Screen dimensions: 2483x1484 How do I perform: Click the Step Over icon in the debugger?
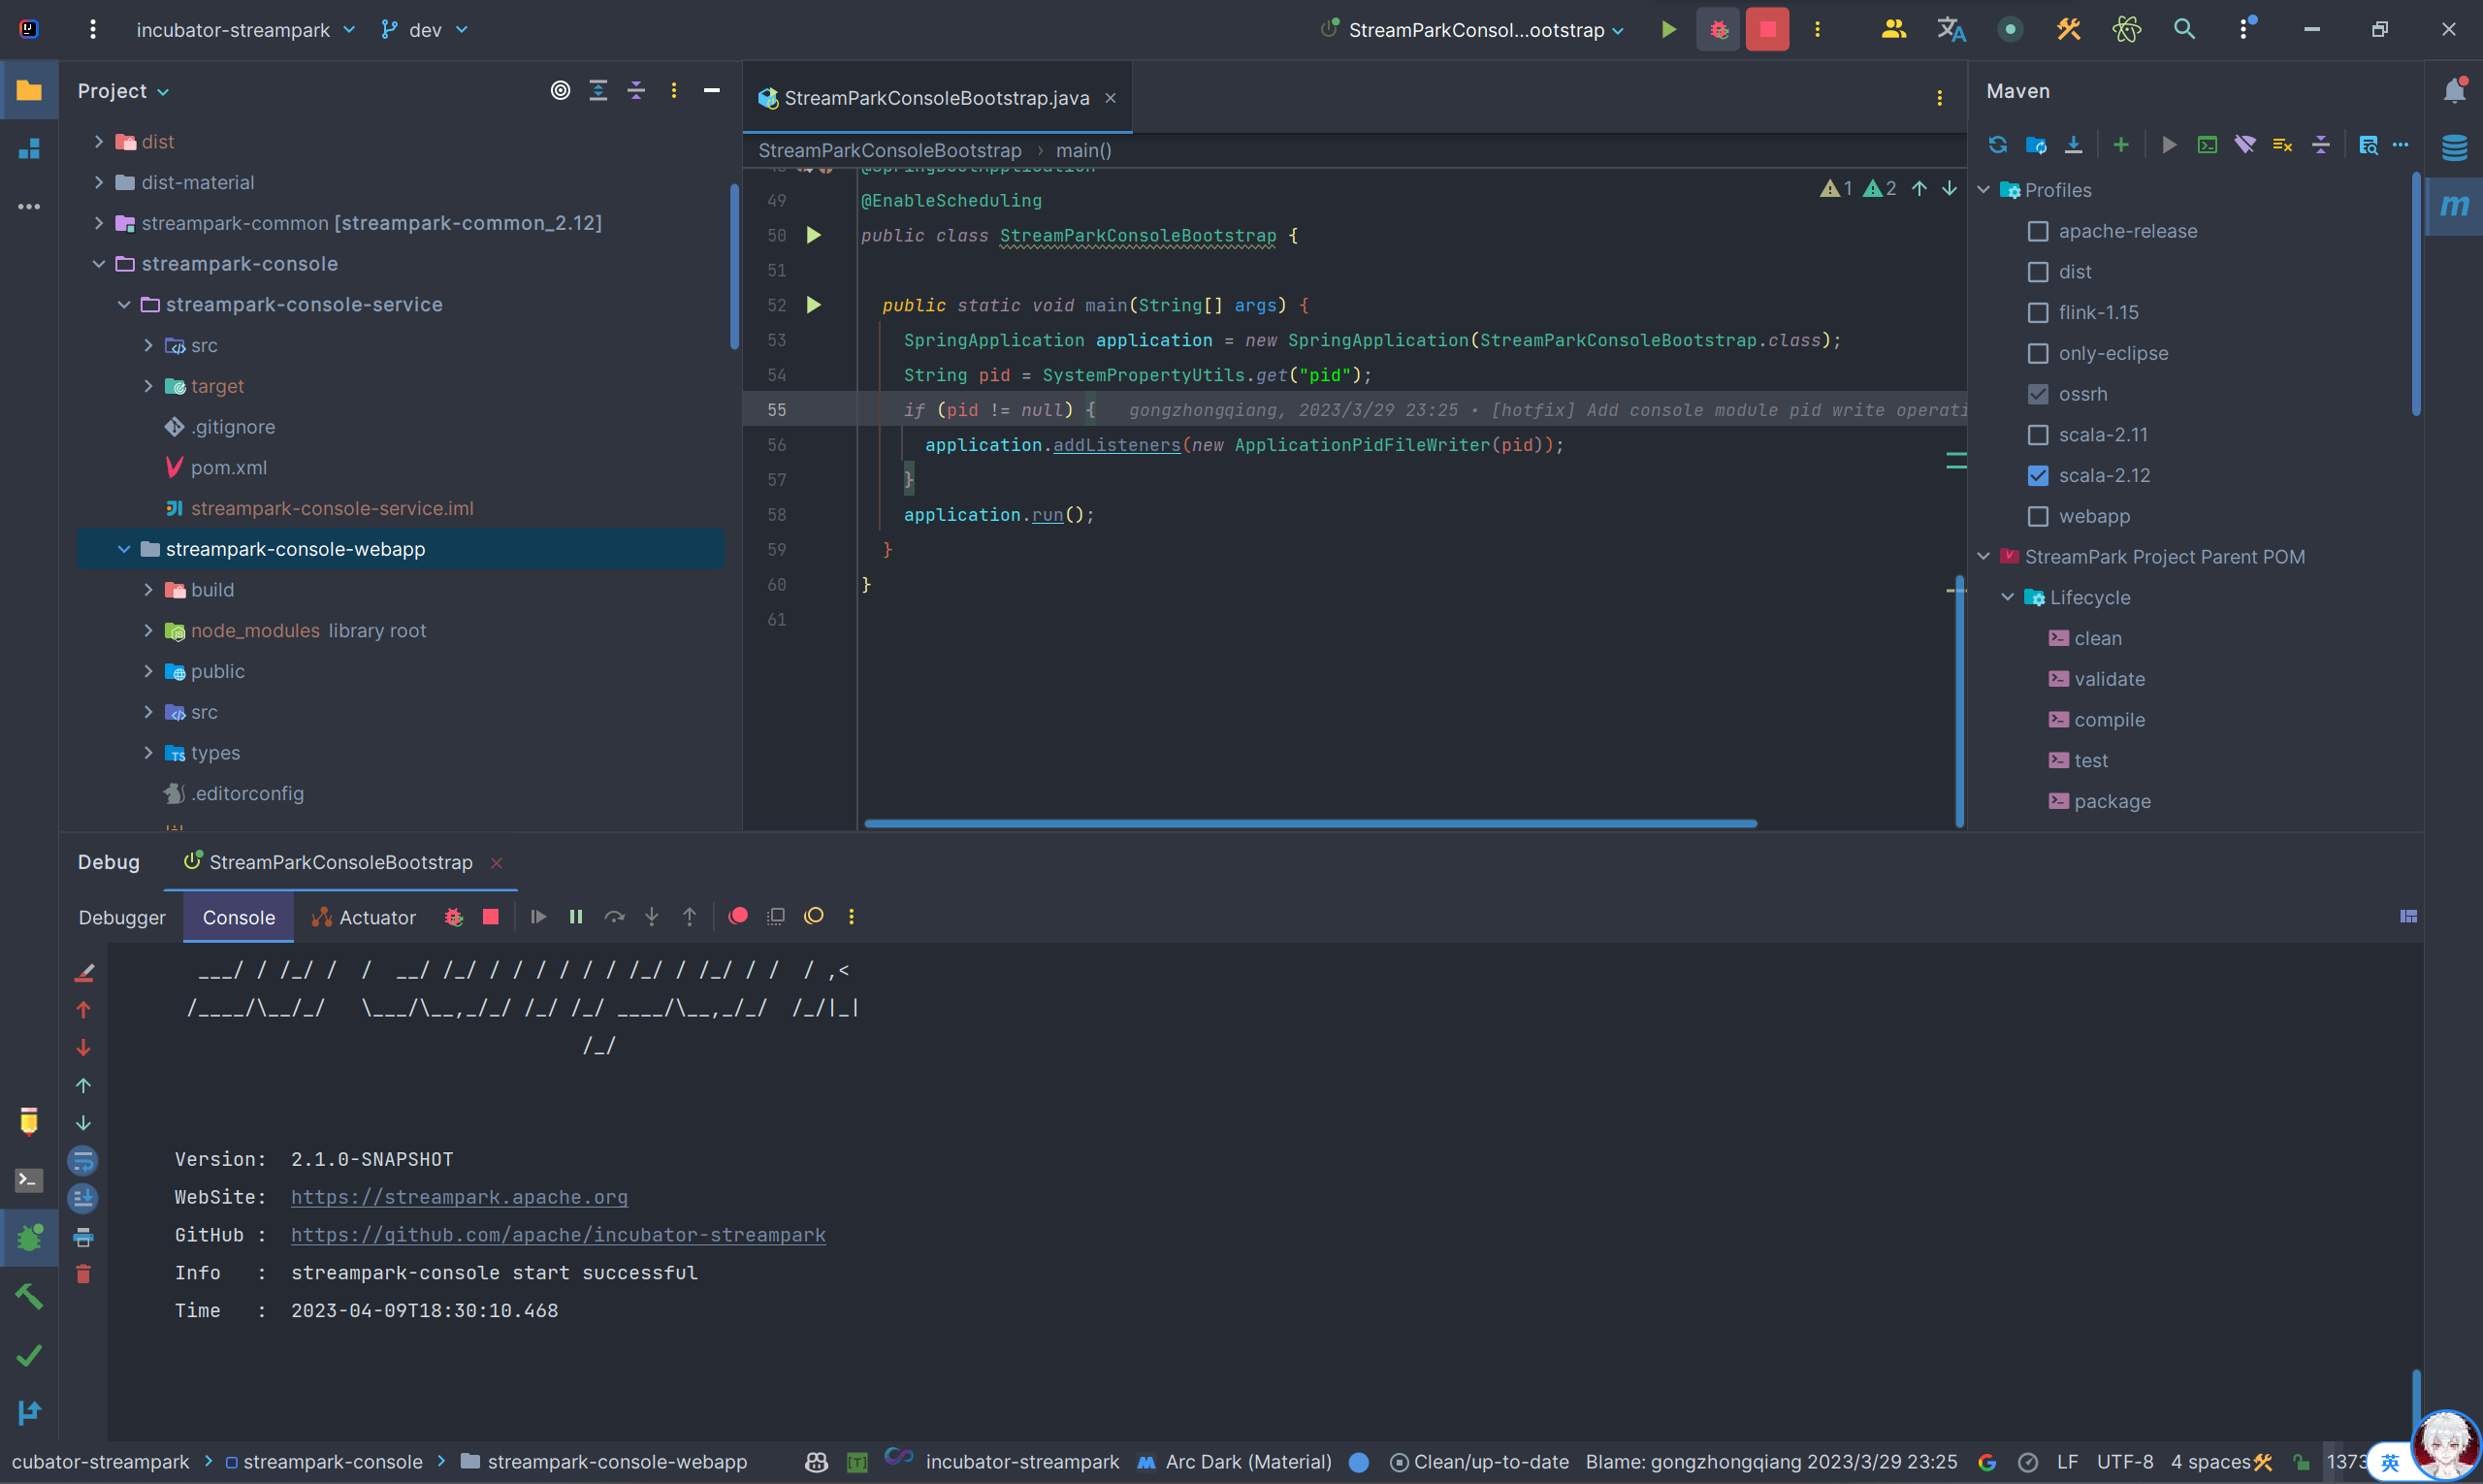614,917
